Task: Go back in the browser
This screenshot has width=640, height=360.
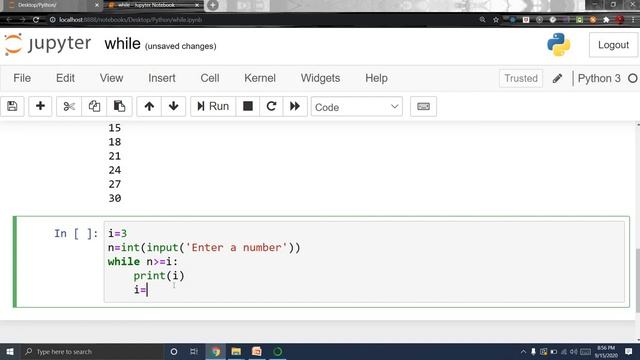Action: pos(9,20)
